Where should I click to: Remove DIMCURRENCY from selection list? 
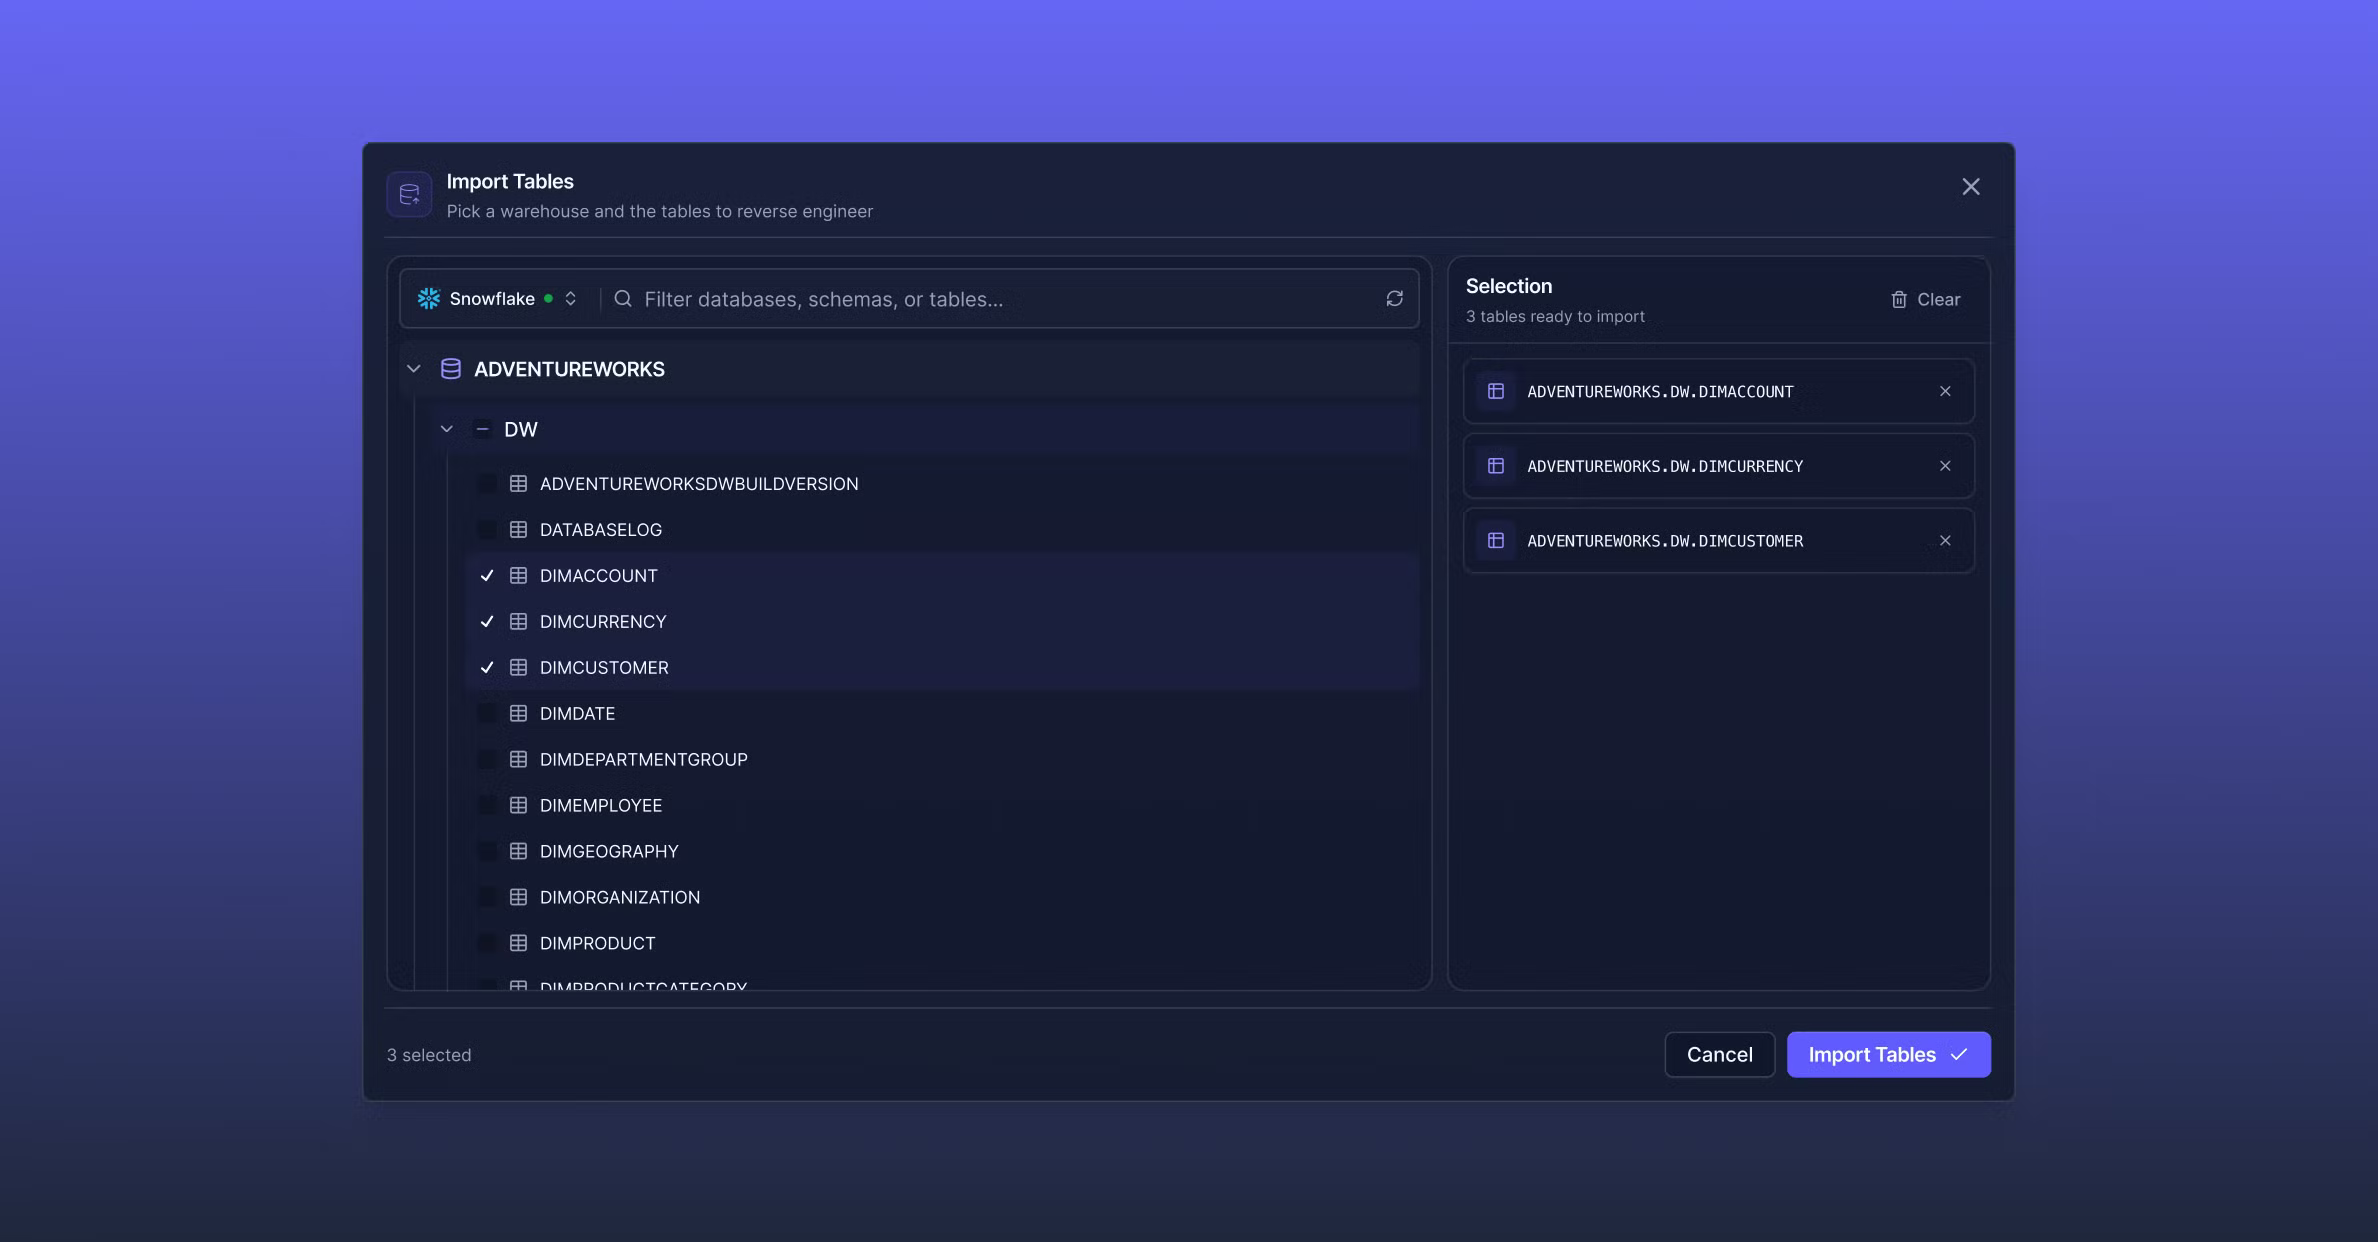[1945, 466]
